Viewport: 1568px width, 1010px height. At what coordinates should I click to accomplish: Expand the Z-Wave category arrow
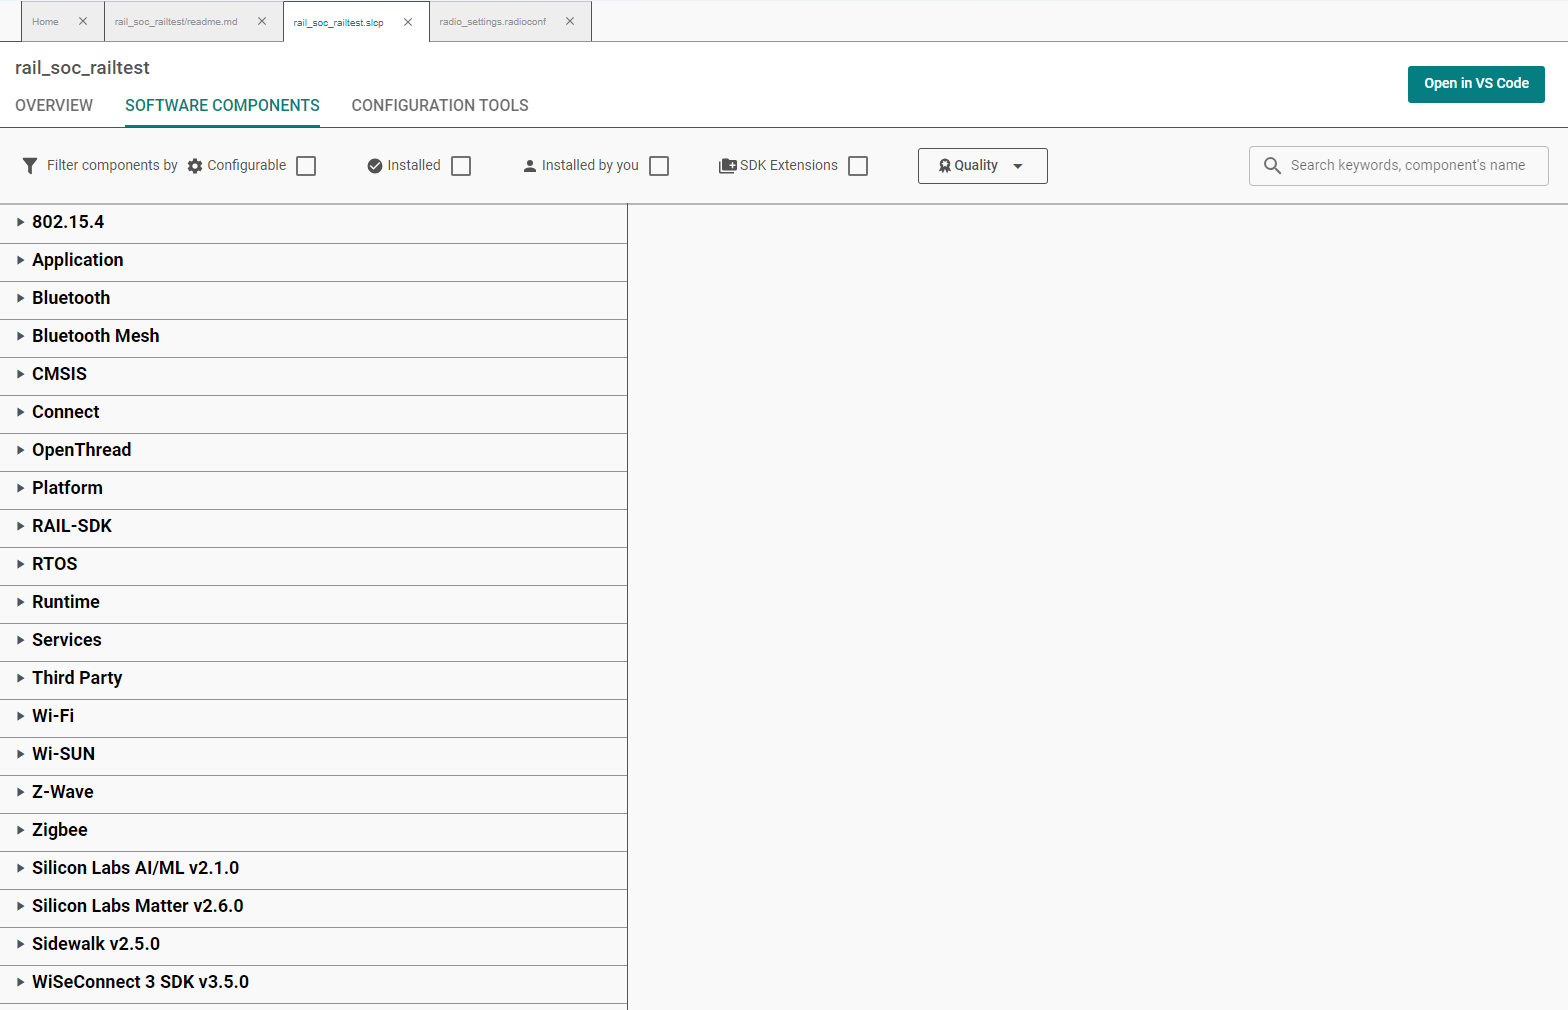click(20, 792)
